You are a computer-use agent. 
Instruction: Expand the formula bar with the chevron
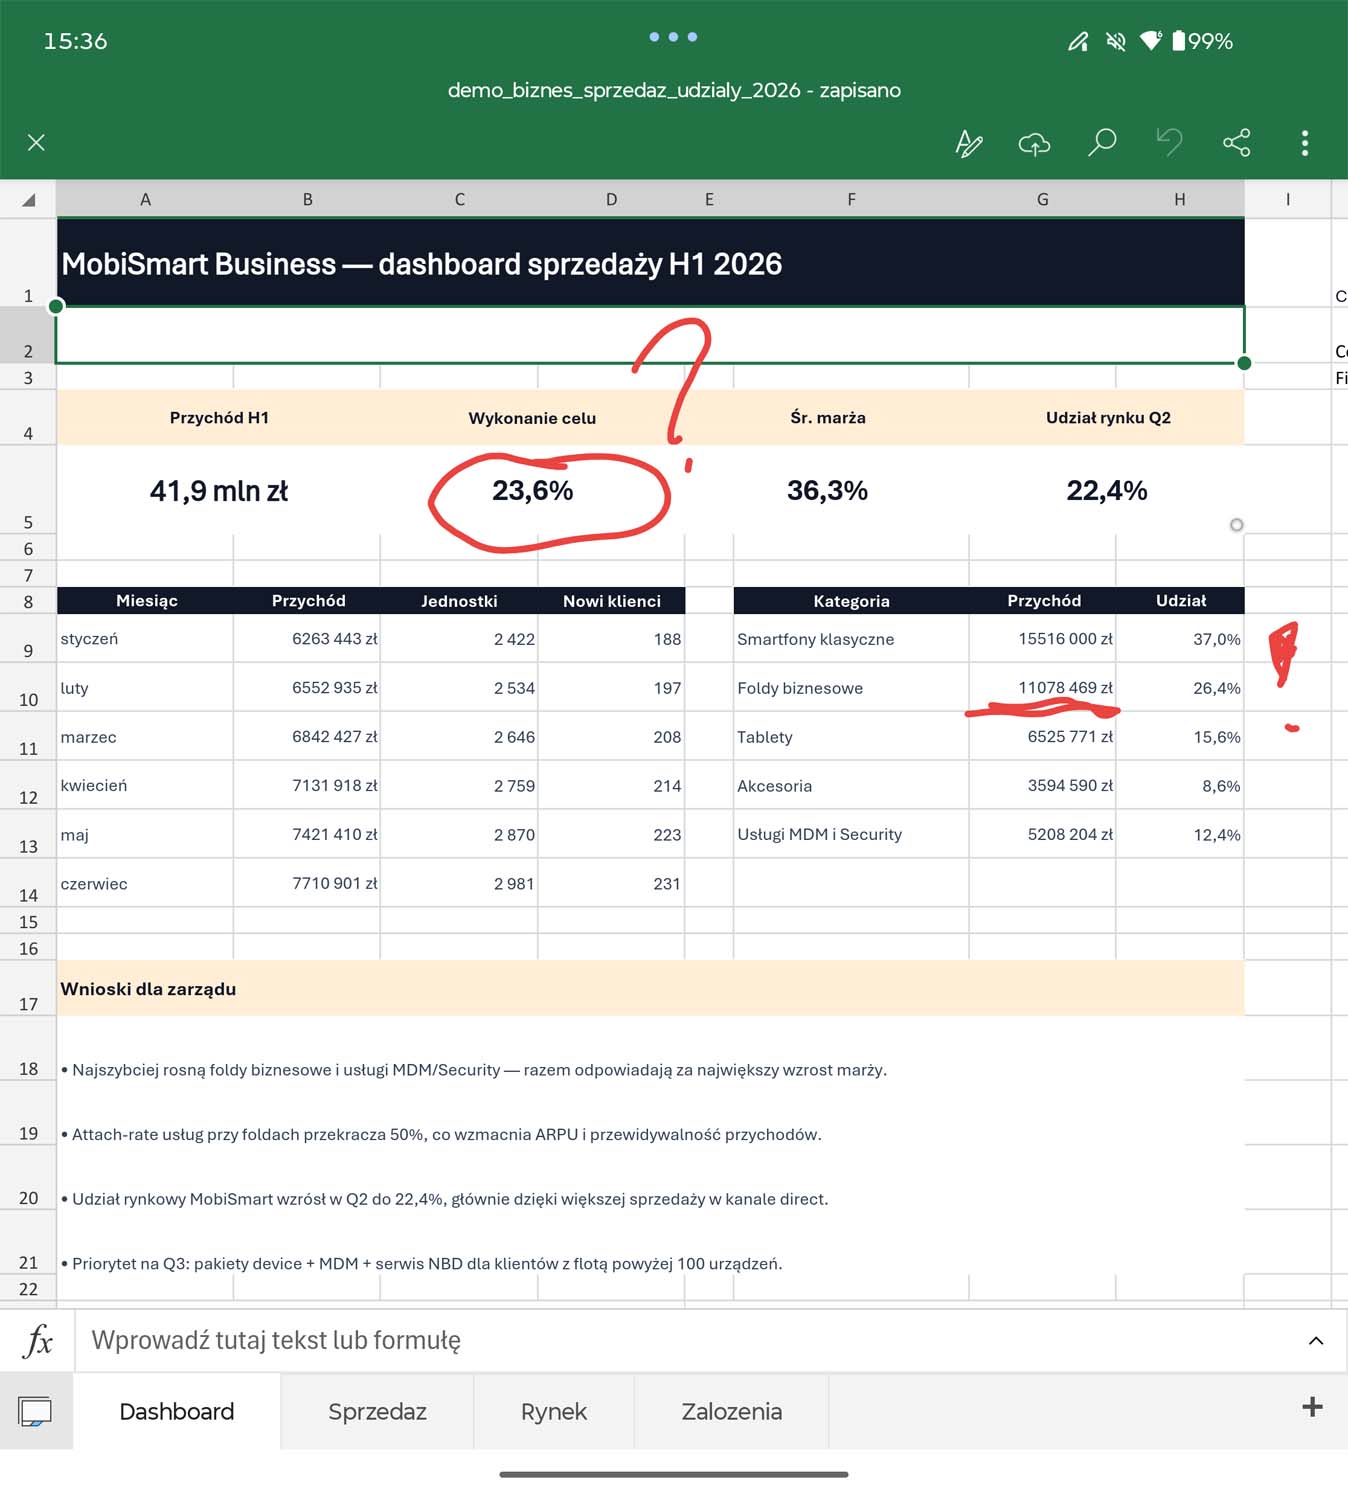1316,1341
